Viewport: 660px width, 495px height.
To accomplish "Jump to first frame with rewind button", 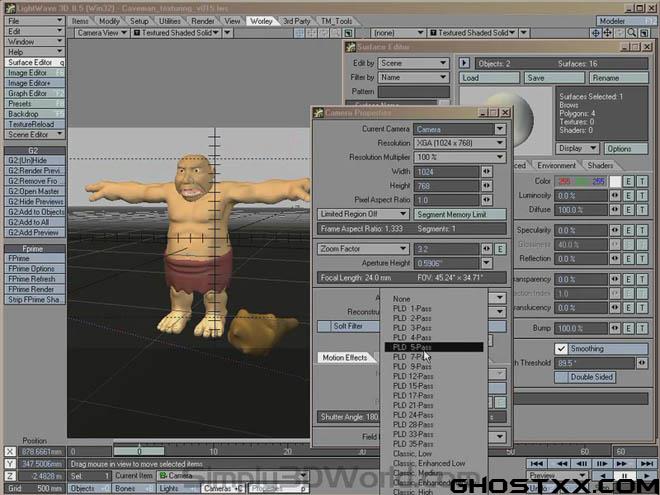I will [537, 463].
